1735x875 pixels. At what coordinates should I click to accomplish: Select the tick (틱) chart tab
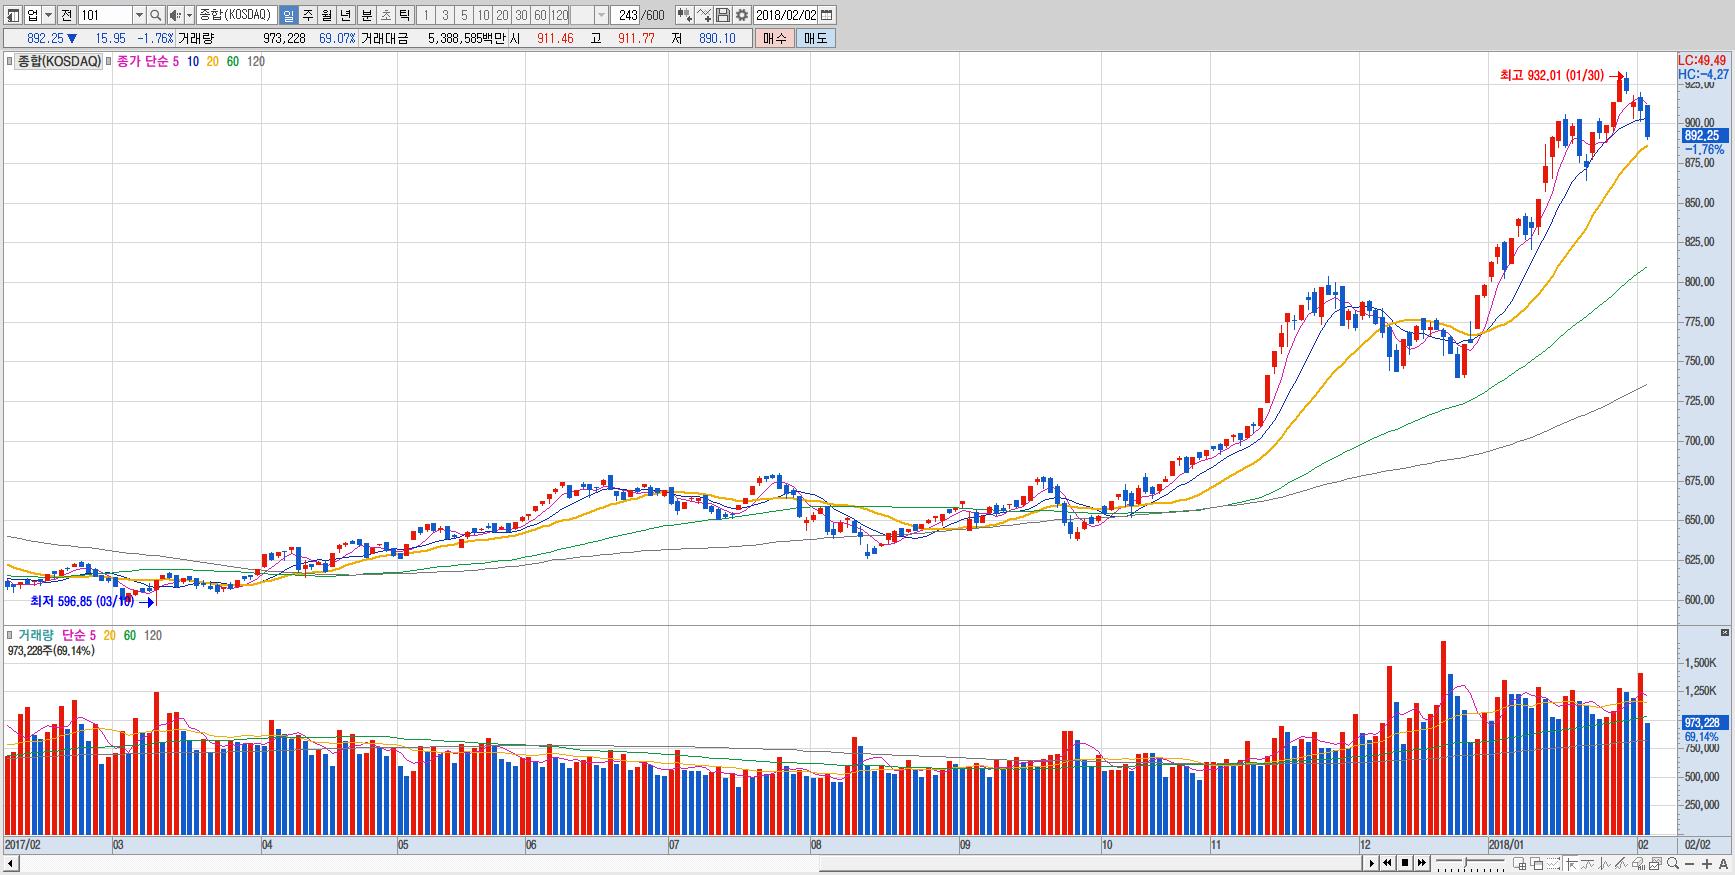coord(404,15)
